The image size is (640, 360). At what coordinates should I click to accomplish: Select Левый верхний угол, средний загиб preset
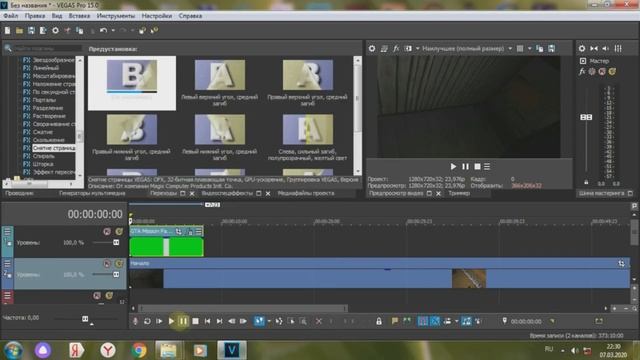click(220, 83)
